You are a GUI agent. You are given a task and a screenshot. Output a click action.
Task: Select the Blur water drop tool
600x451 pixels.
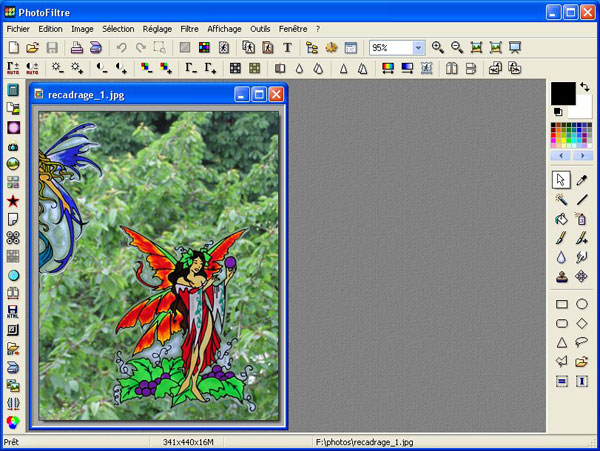point(561,257)
